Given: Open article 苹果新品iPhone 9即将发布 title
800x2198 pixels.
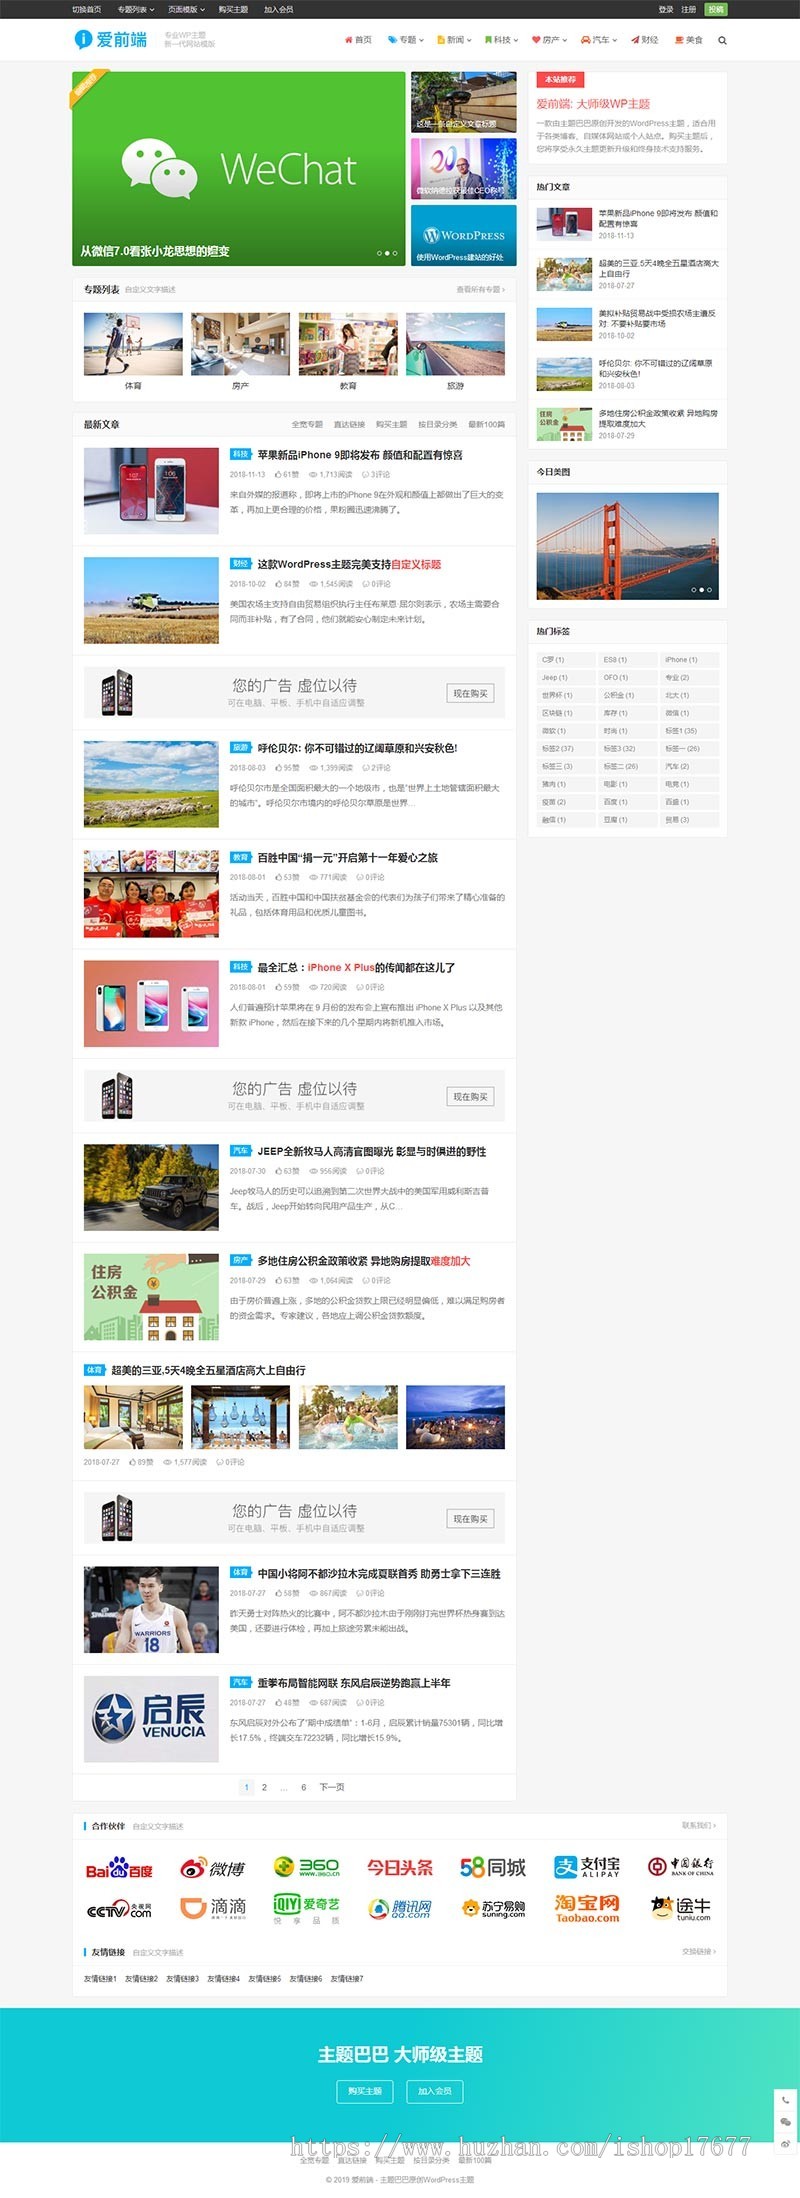Looking at the screenshot, I should (x=360, y=455).
